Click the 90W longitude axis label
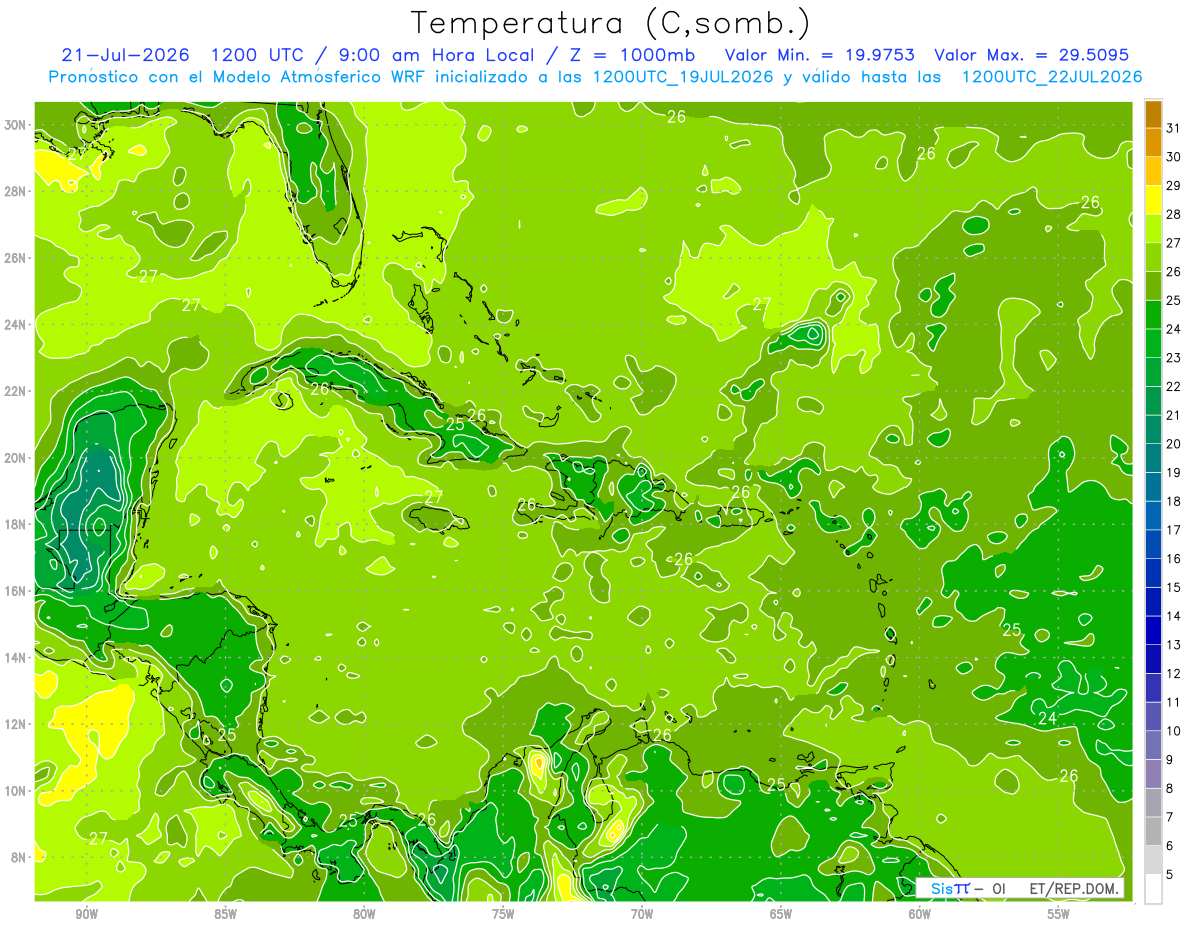Screen dimensions: 1200x927 point(86,914)
